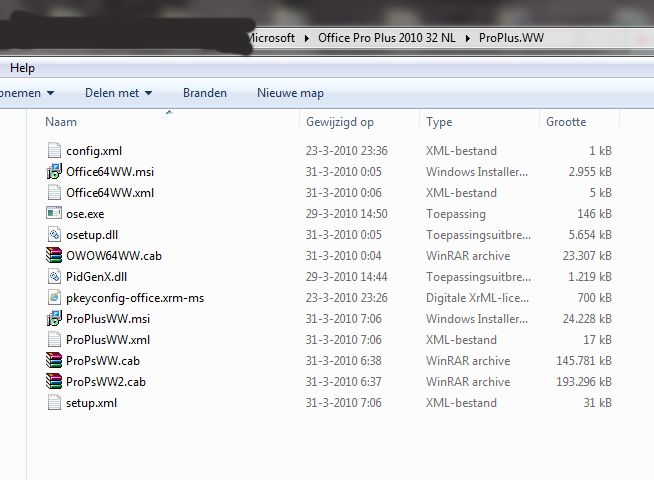Click the ose.exe application icon

coord(54,214)
